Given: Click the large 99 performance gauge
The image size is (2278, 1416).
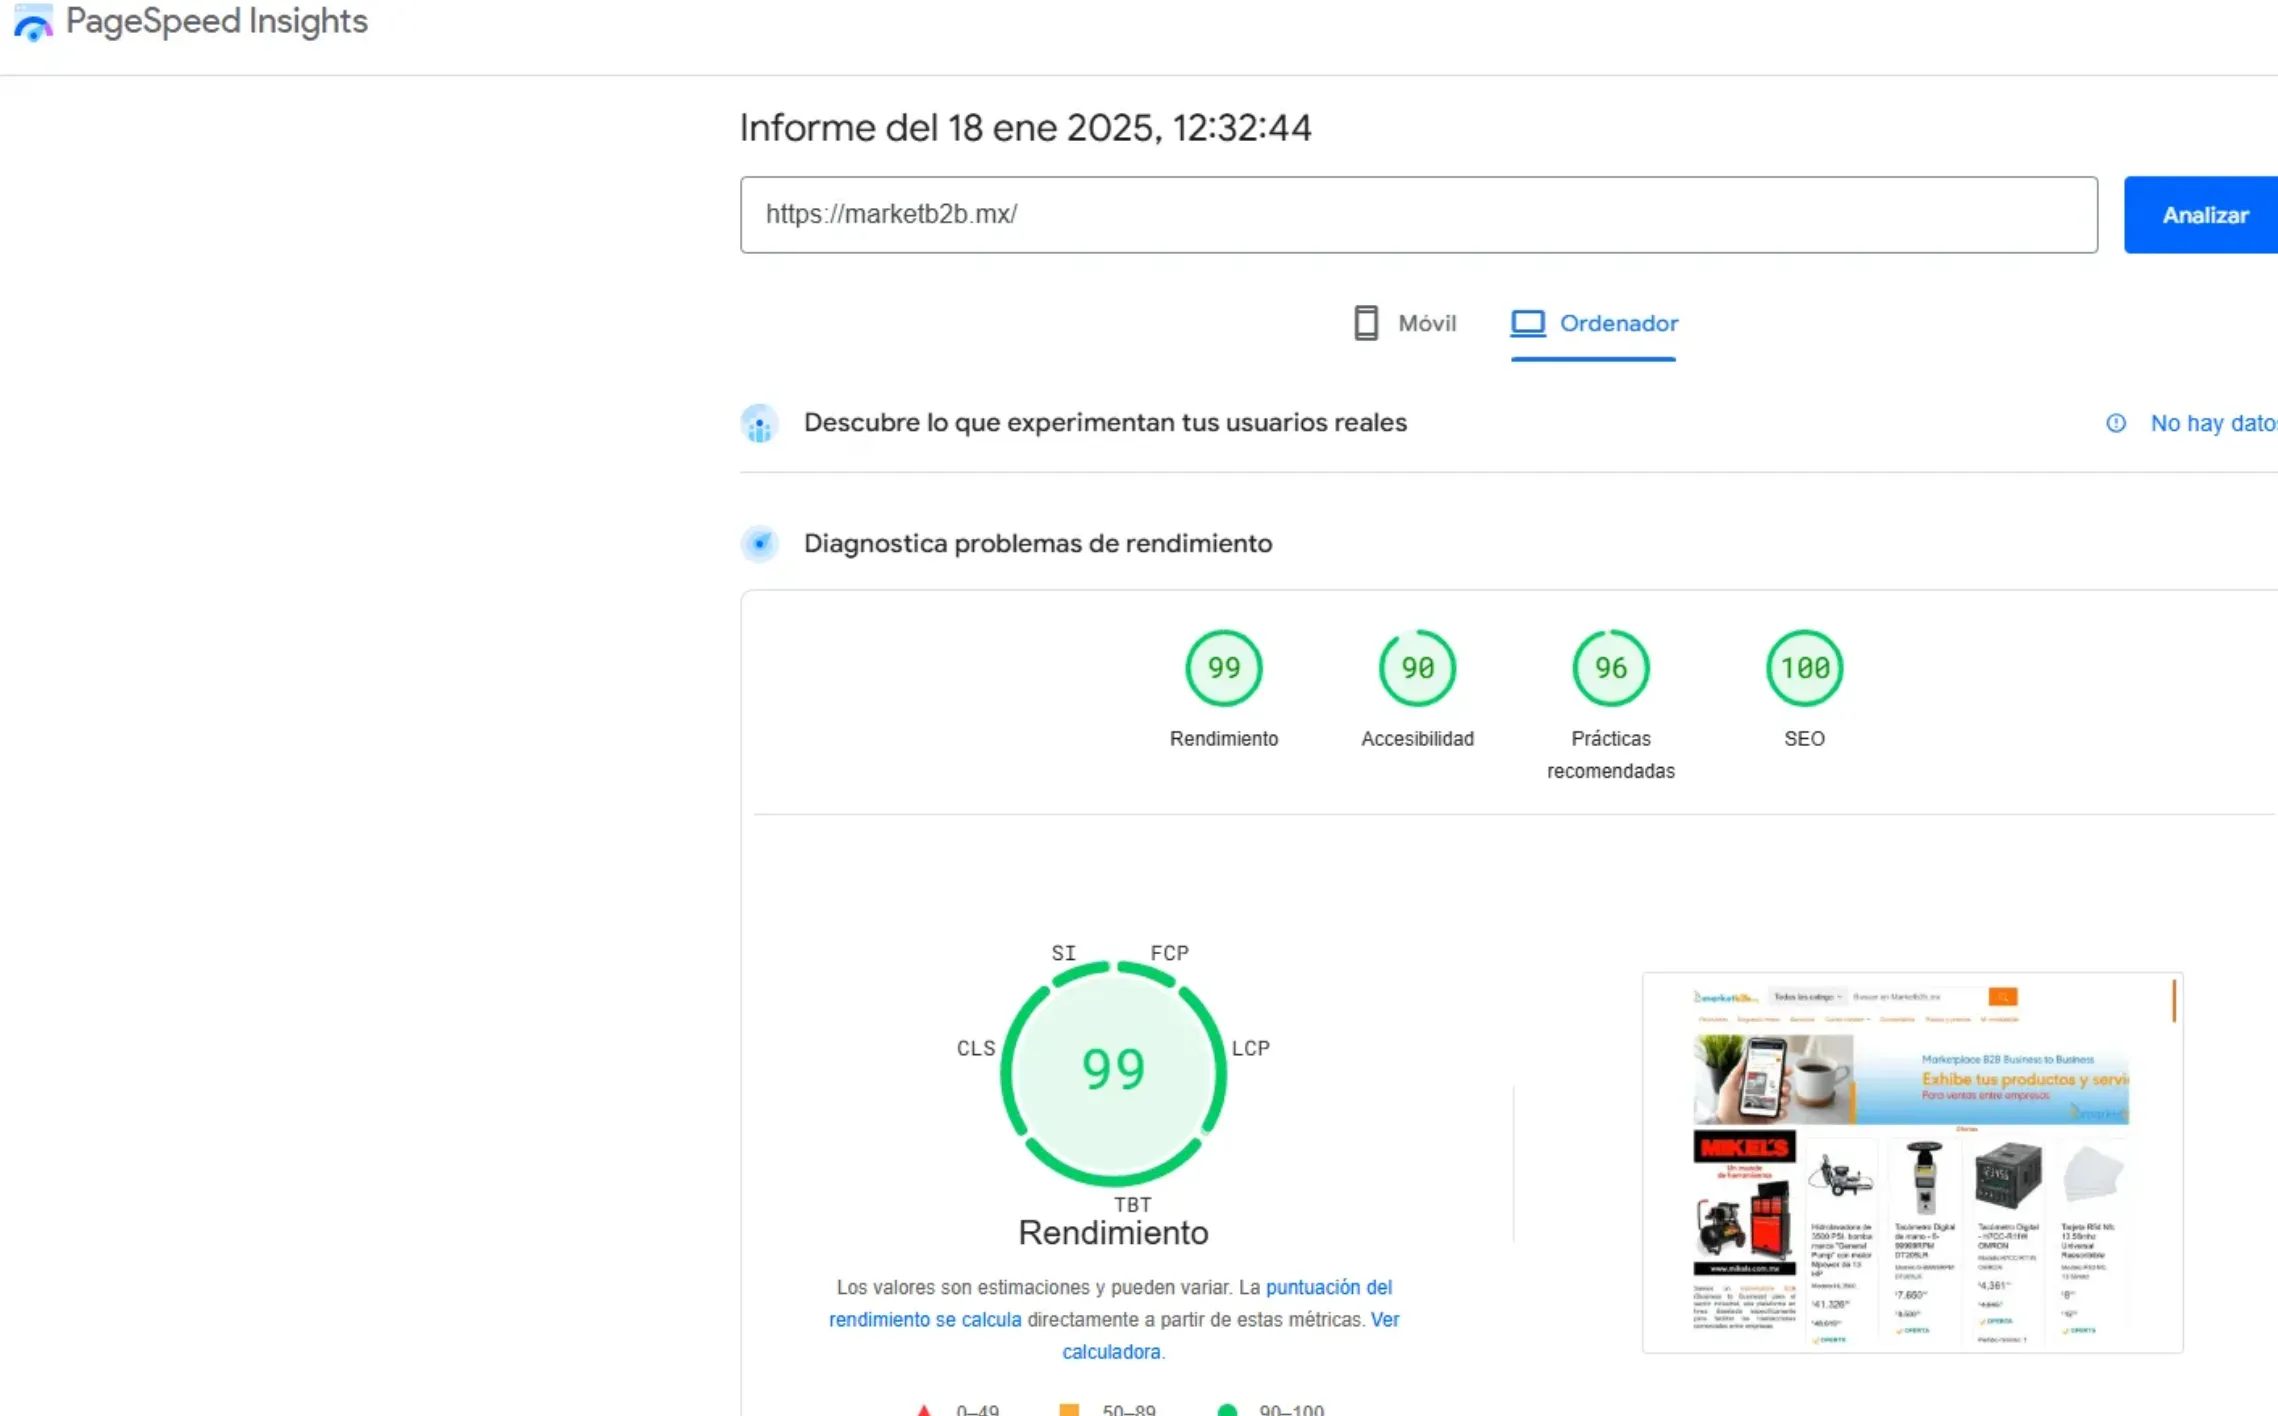Looking at the screenshot, I should 1112,1070.
